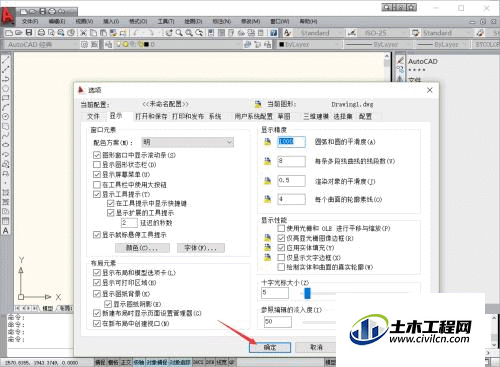Toggle 应用实体填充(Y) checkbox
Image resolution: width=500 pixels, height=367 pixels.
[x=281, y=248]
